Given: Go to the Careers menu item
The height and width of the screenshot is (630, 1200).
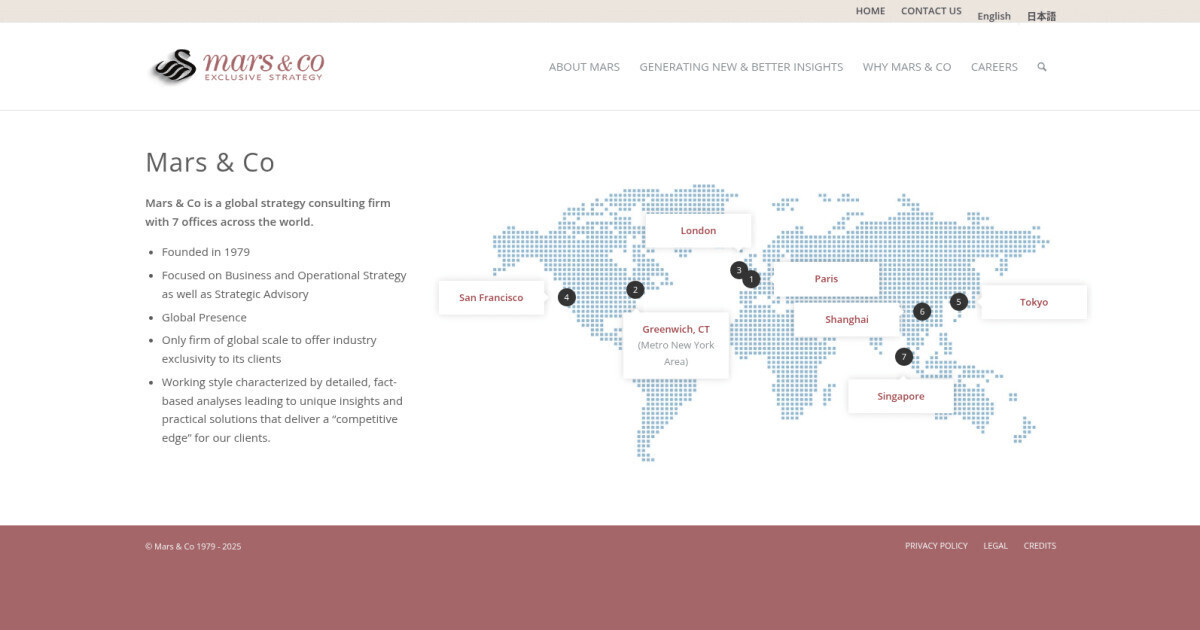Looking at the screenshot, I should click(x=994, y=67).
